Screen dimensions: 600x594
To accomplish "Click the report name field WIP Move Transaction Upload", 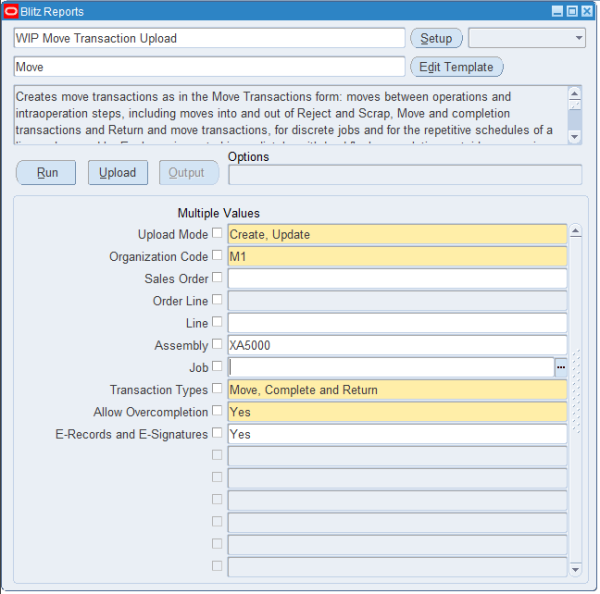I will coord(209,38).
